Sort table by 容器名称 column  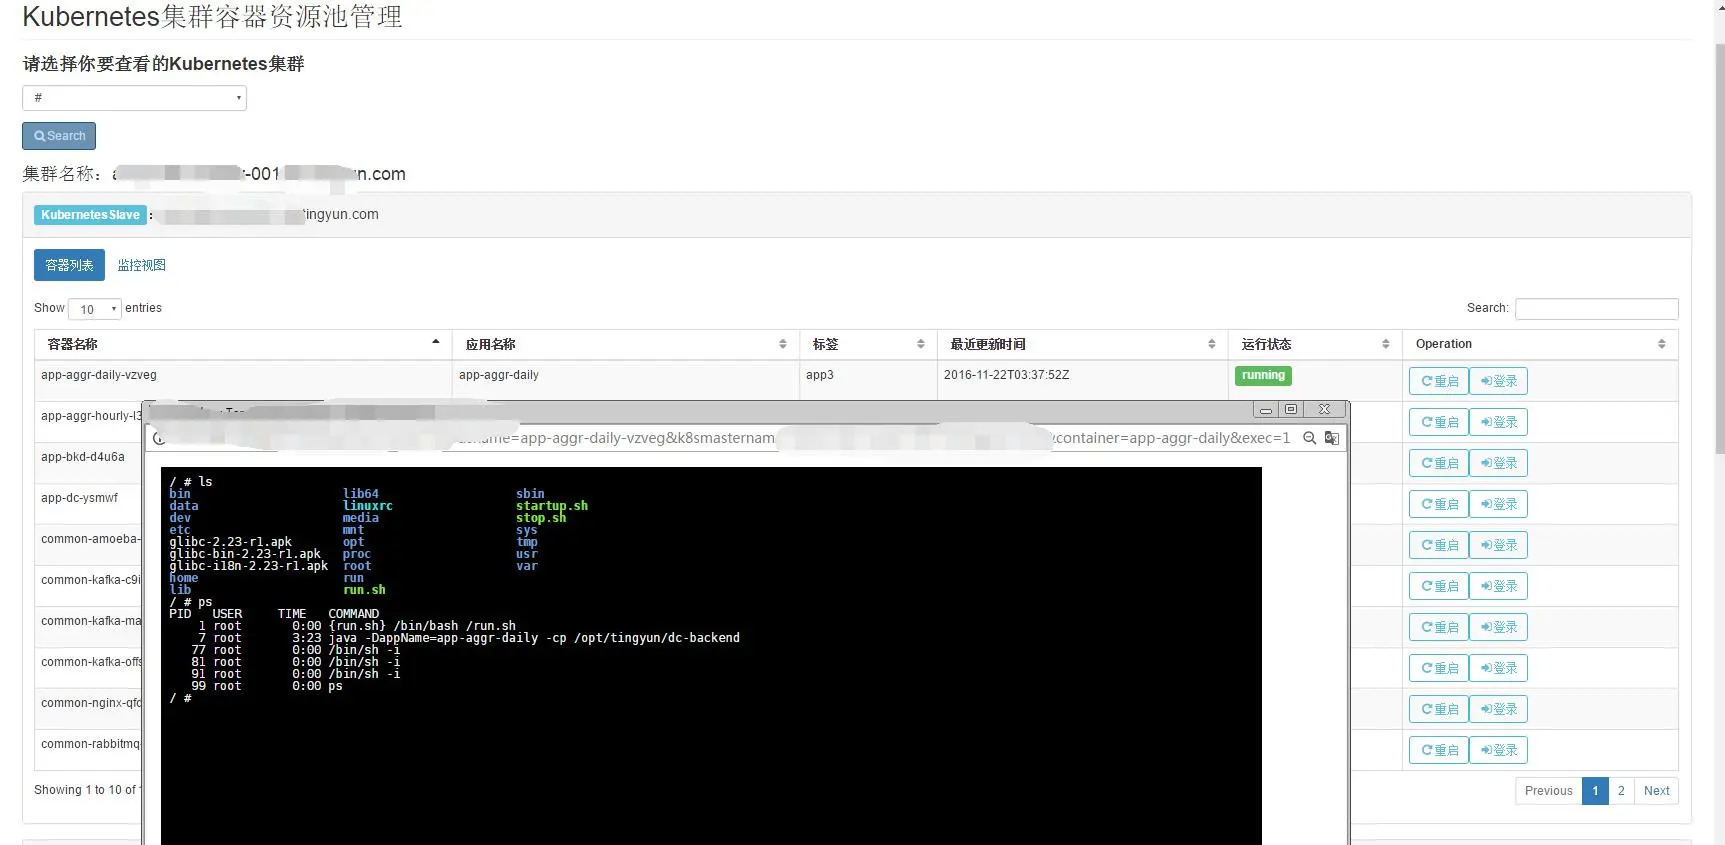click(x=243, y=344)
